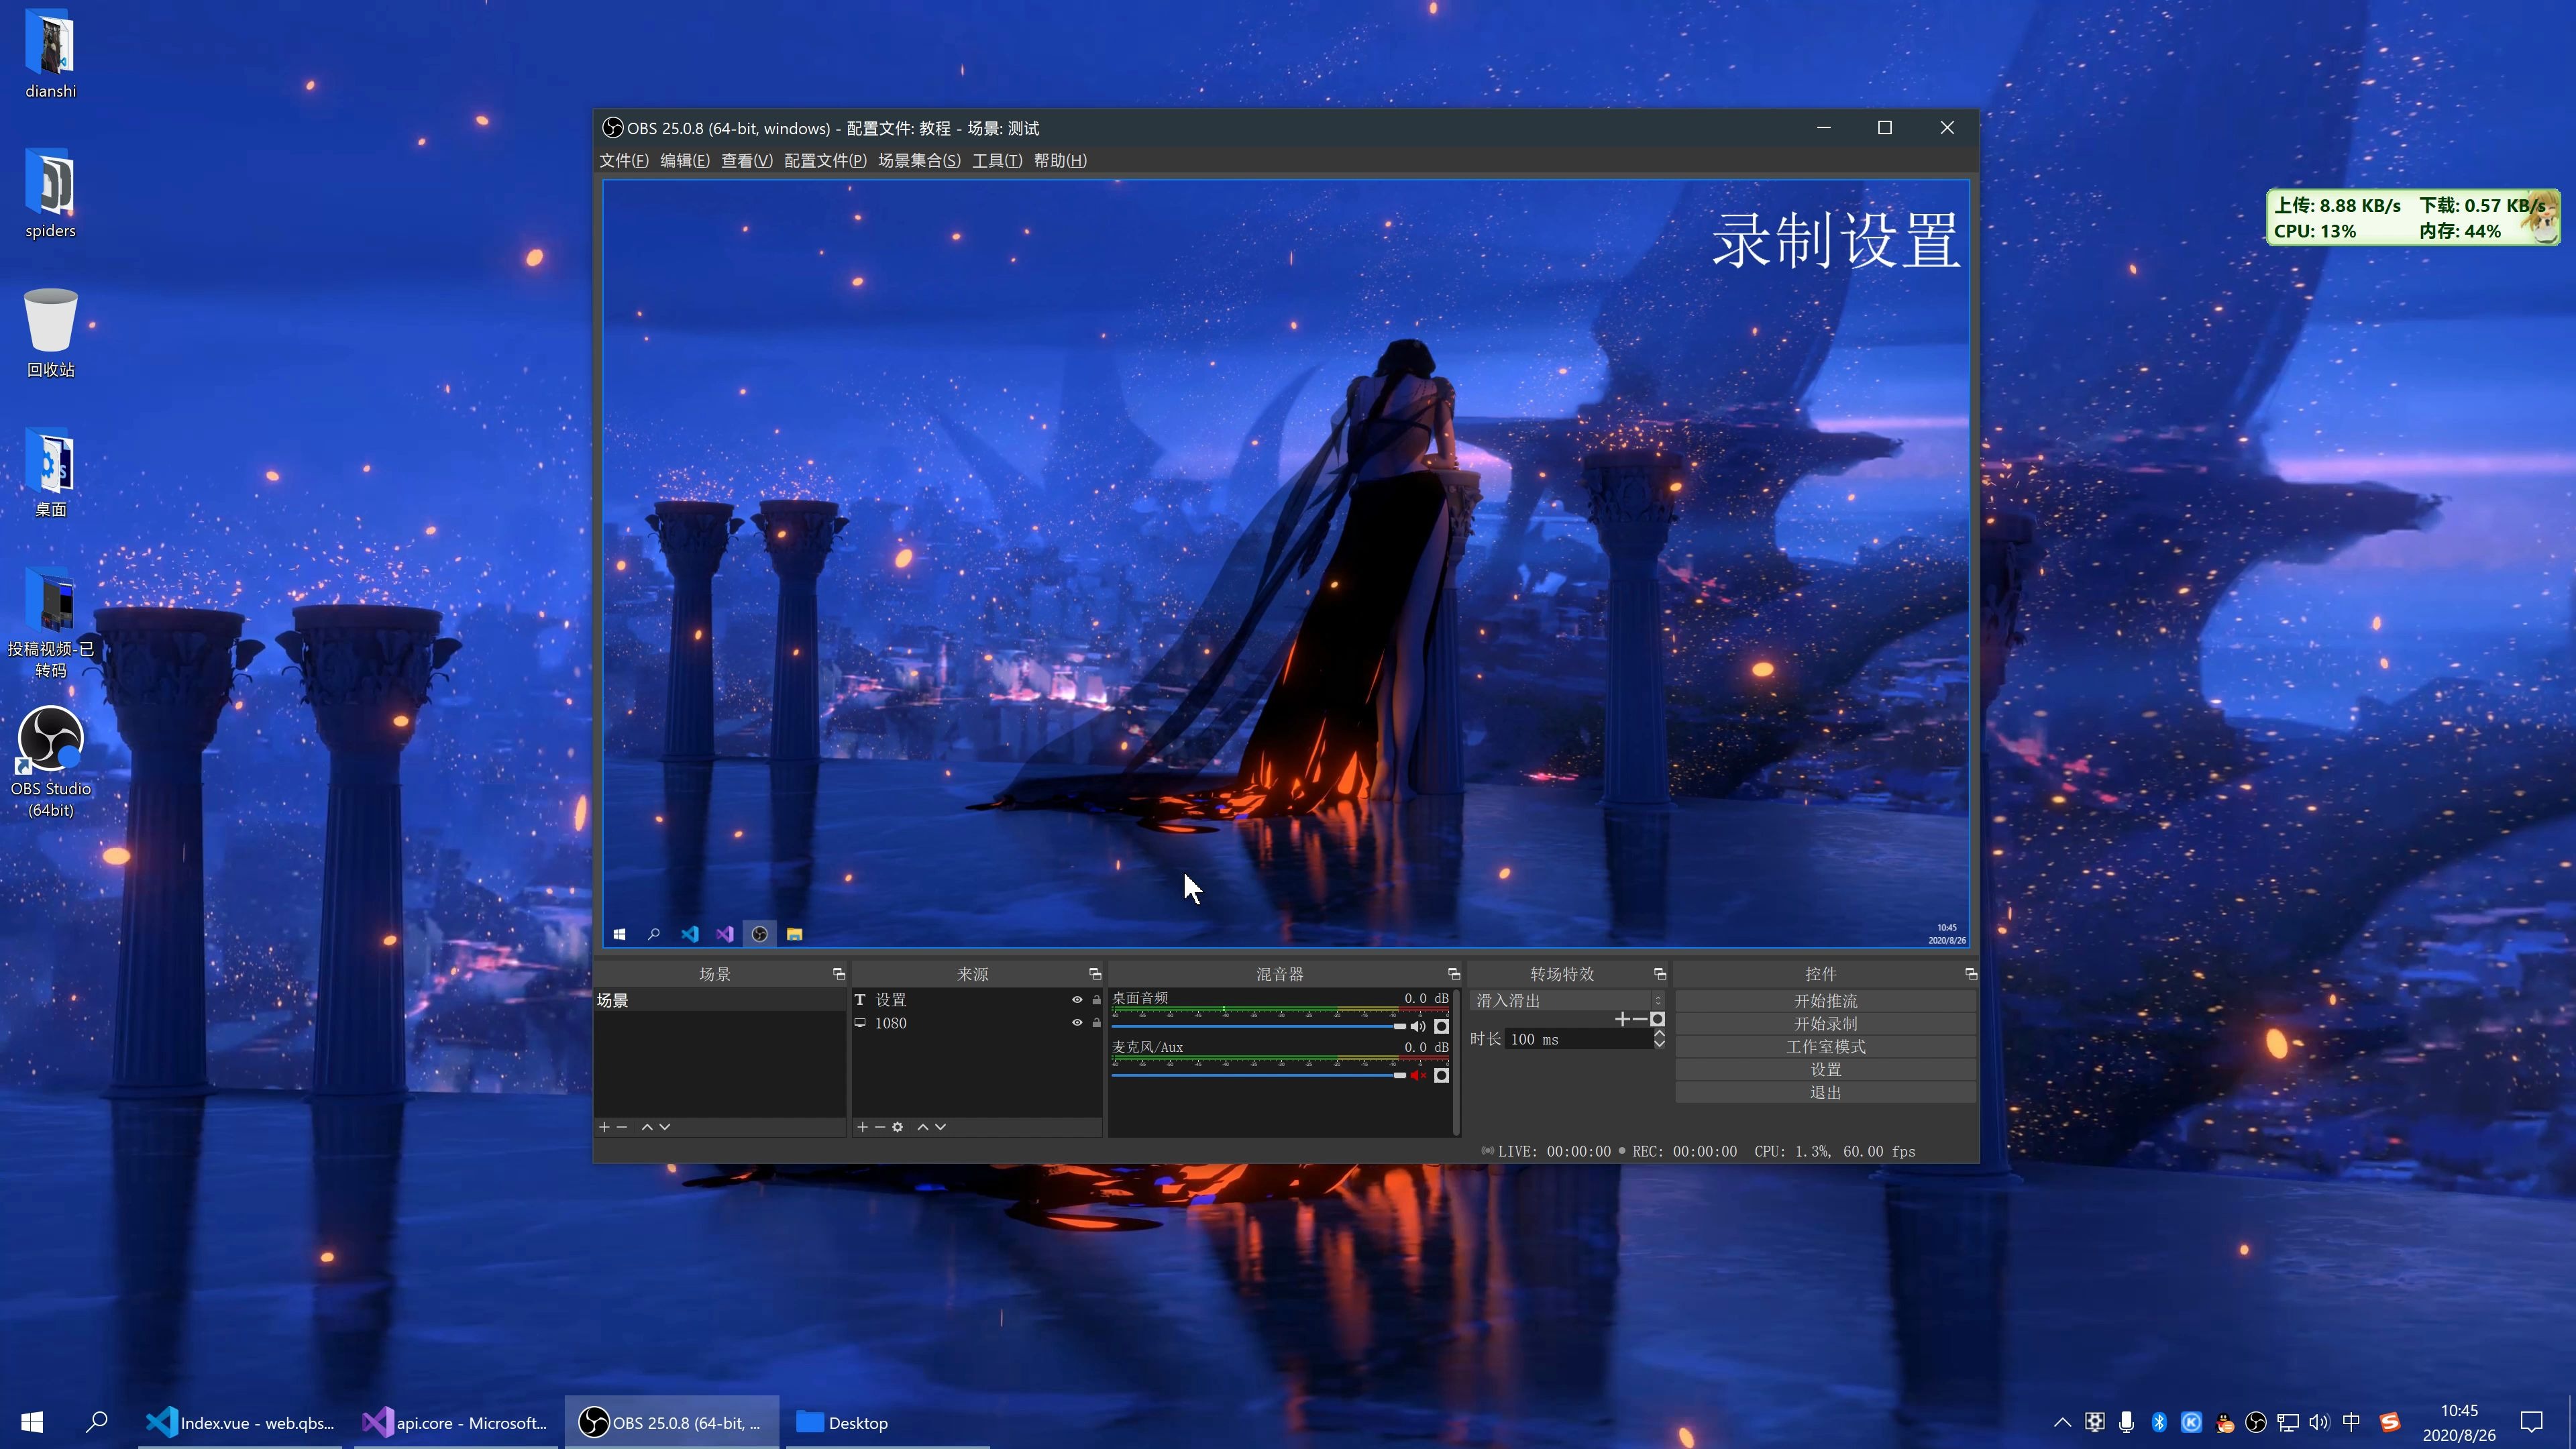Toggle lock on 设置 source
Viewport: 2576px width, 1449px height.
click(x=1096, y=1000)
